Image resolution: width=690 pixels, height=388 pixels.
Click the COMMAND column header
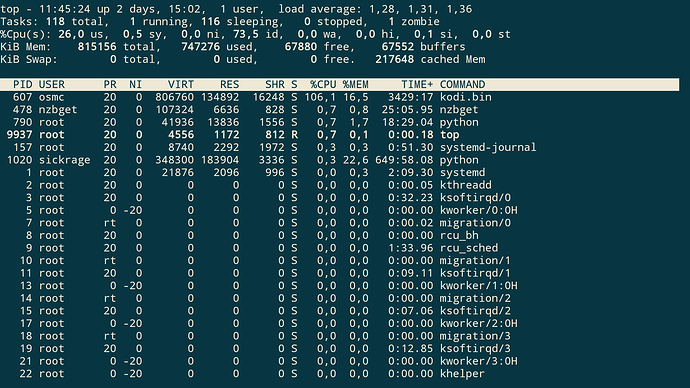pyautogui.click(x=462, y=84)
